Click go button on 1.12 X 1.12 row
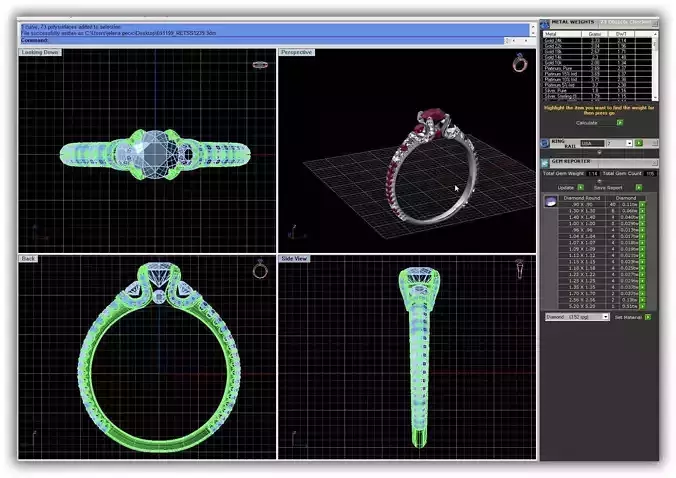 [x=642, y=256]
